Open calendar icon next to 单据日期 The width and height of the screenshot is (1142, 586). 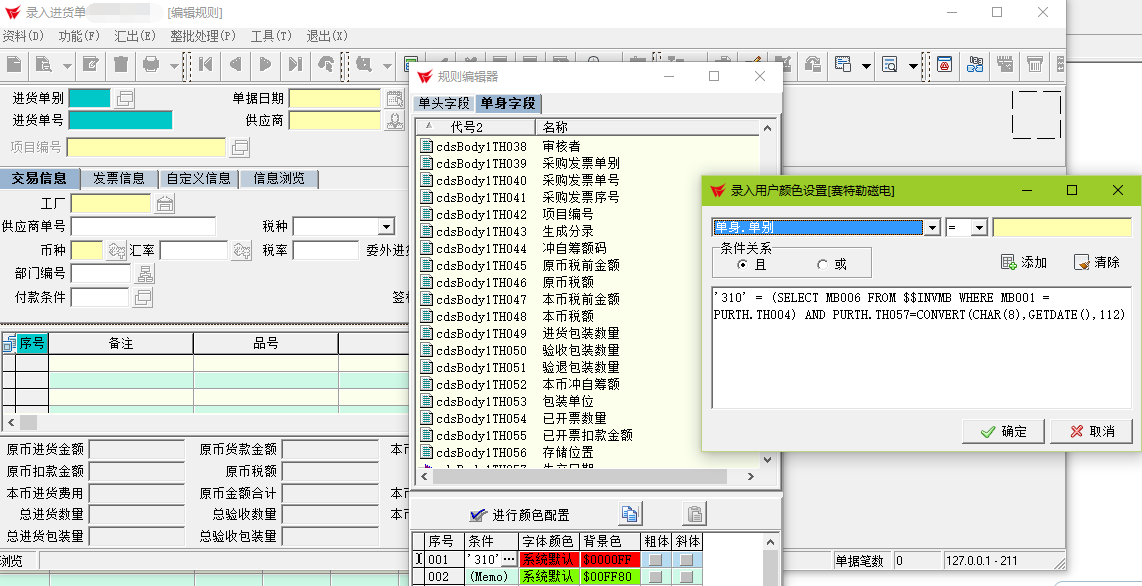394,98
